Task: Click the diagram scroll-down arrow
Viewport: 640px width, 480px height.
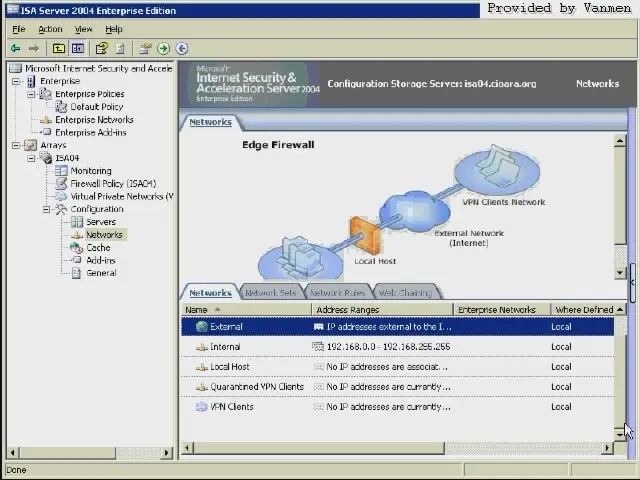Action: tap(620, 273)
